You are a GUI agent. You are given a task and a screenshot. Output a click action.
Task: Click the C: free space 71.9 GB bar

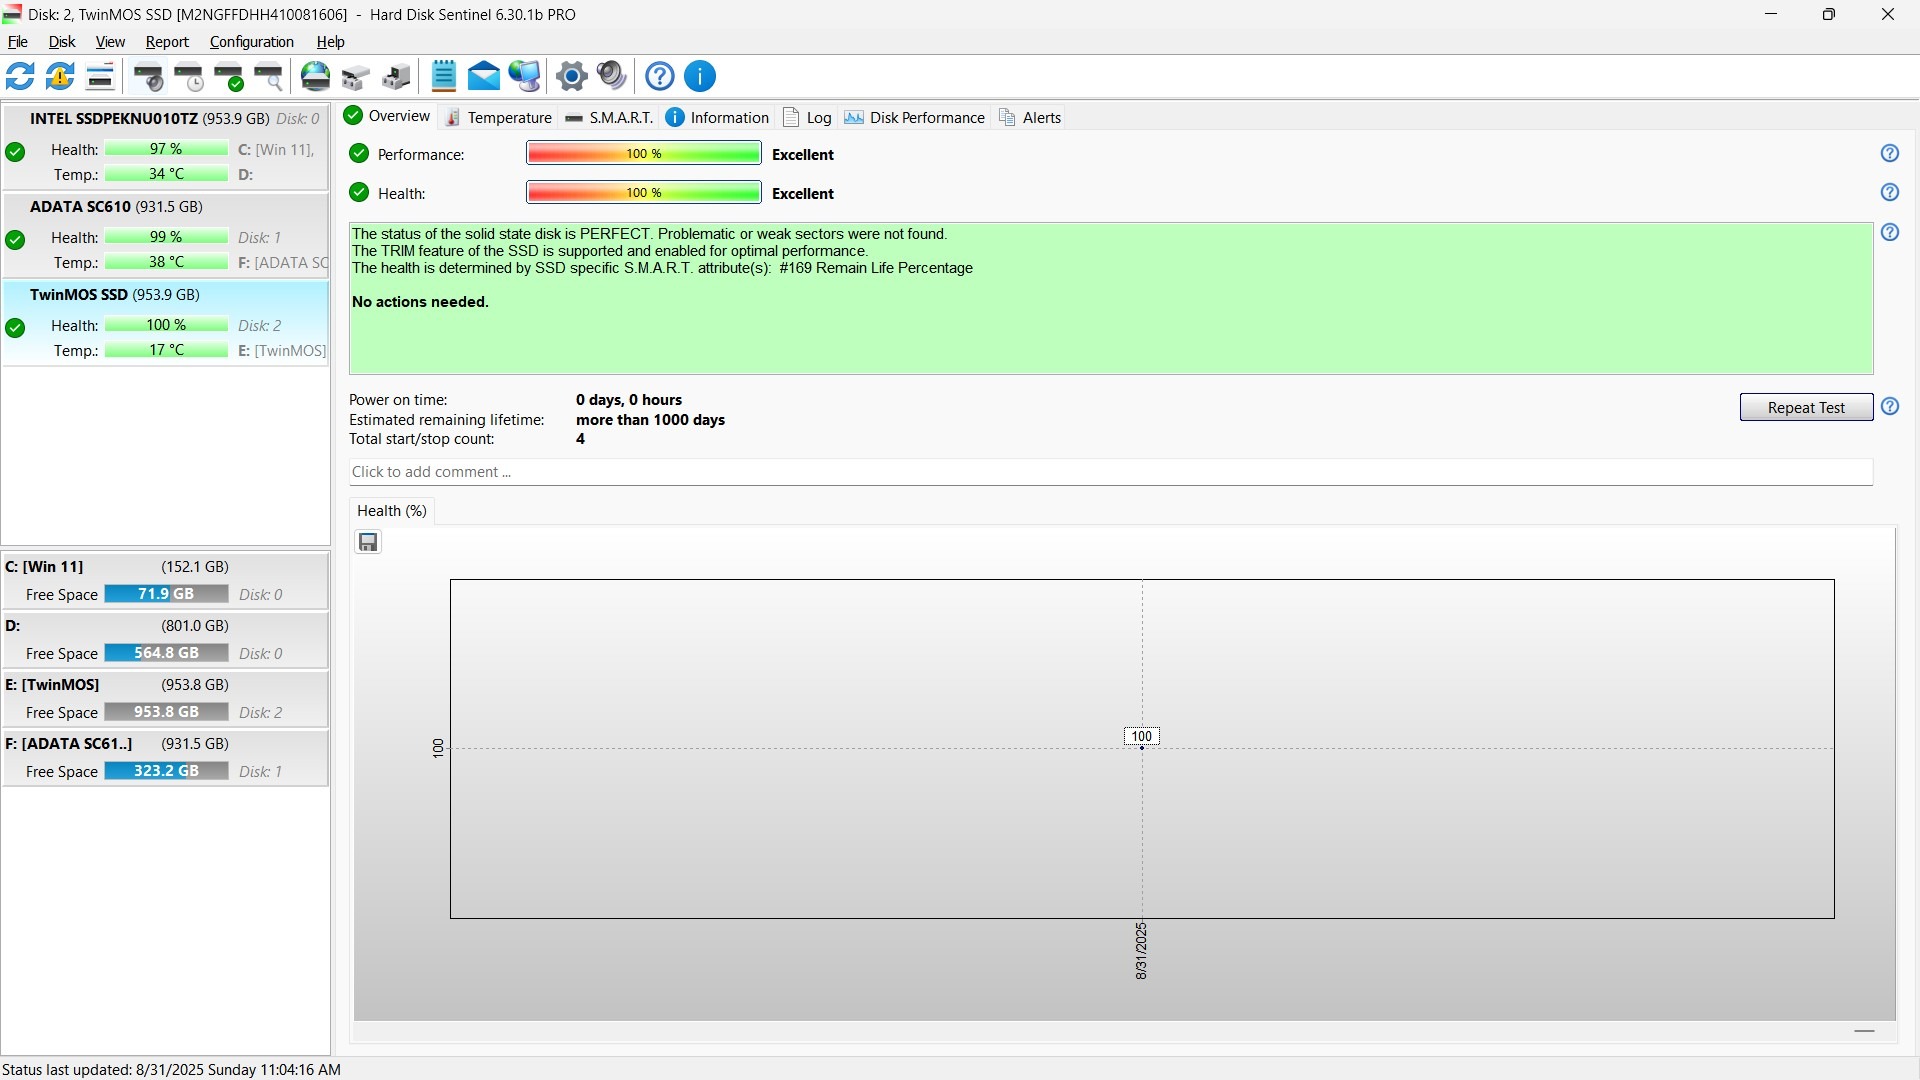pos(167,594)
